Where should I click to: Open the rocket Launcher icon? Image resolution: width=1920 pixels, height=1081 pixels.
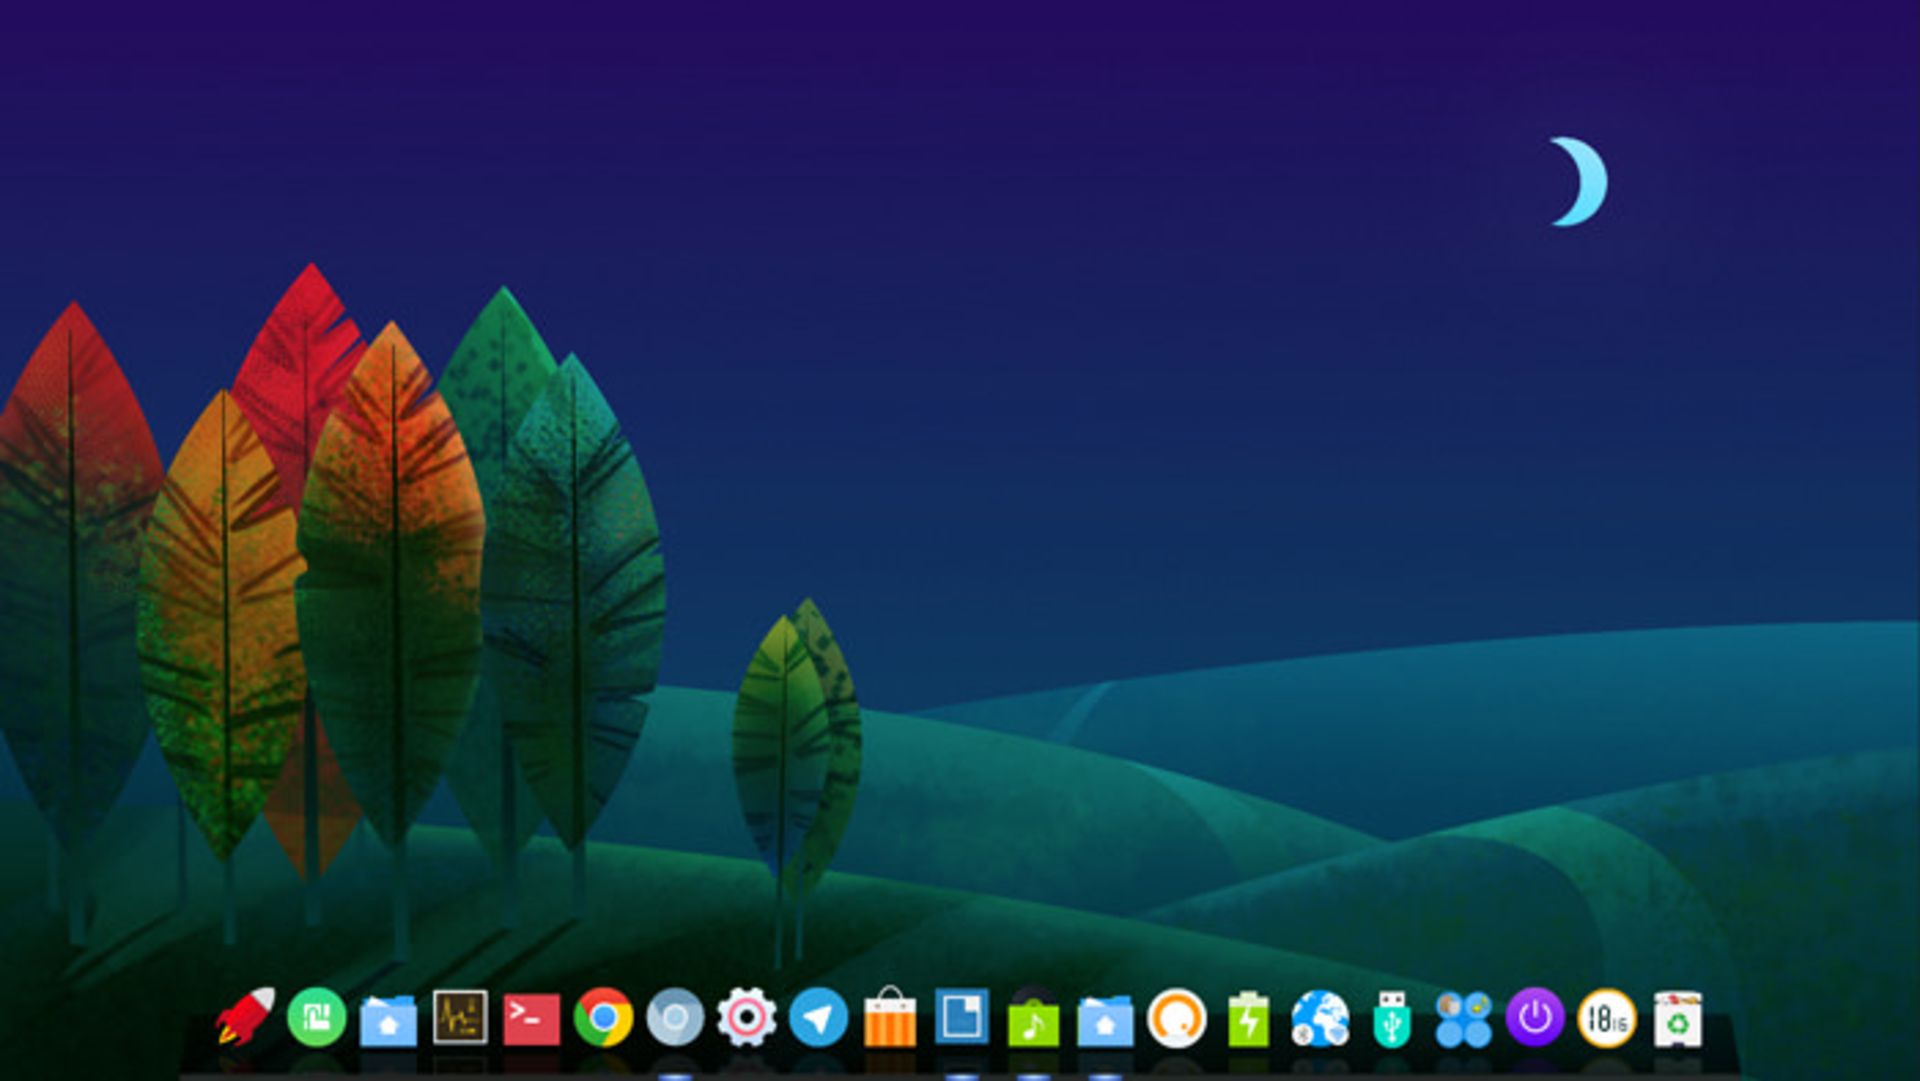tap(245, 1018)
